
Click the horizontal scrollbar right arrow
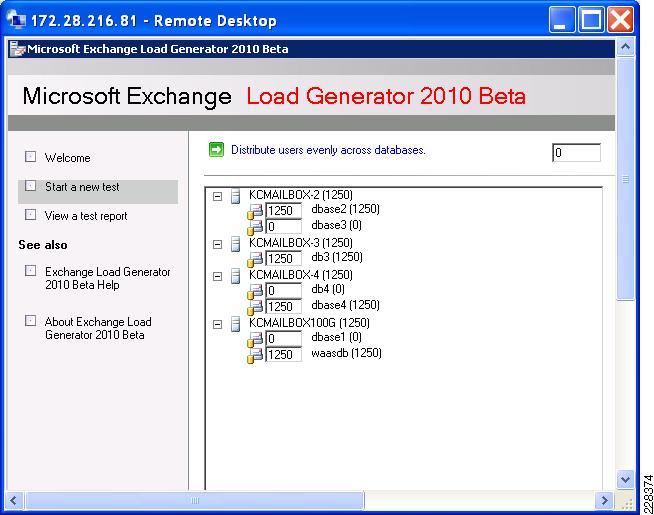tap(604, 500)
